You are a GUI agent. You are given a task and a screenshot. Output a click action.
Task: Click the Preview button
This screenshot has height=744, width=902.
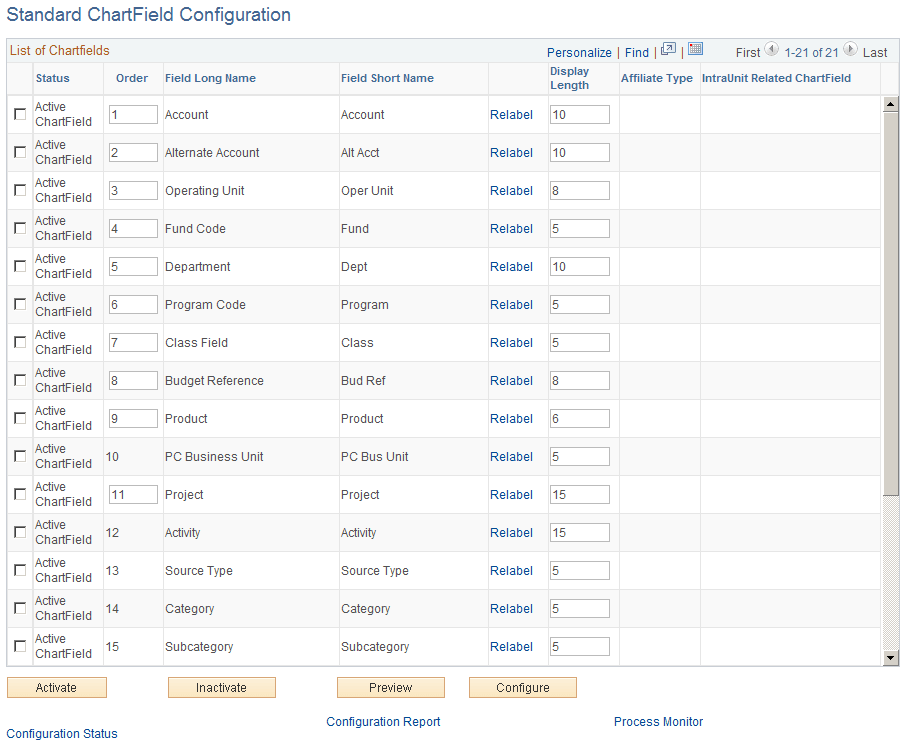pos(390,687)
